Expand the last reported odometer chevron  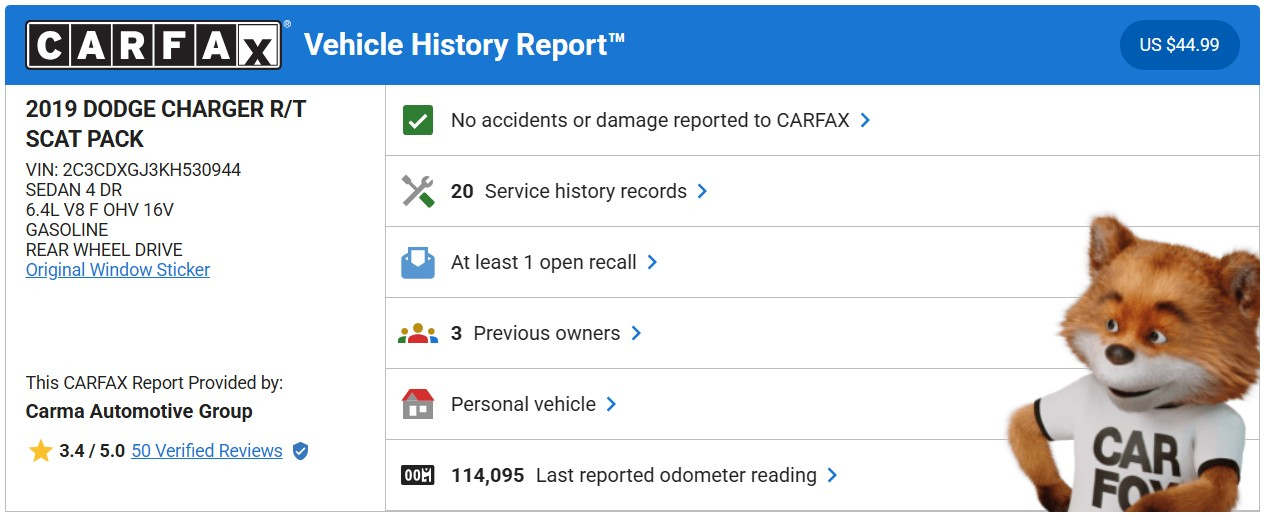(x=833, y=475)
